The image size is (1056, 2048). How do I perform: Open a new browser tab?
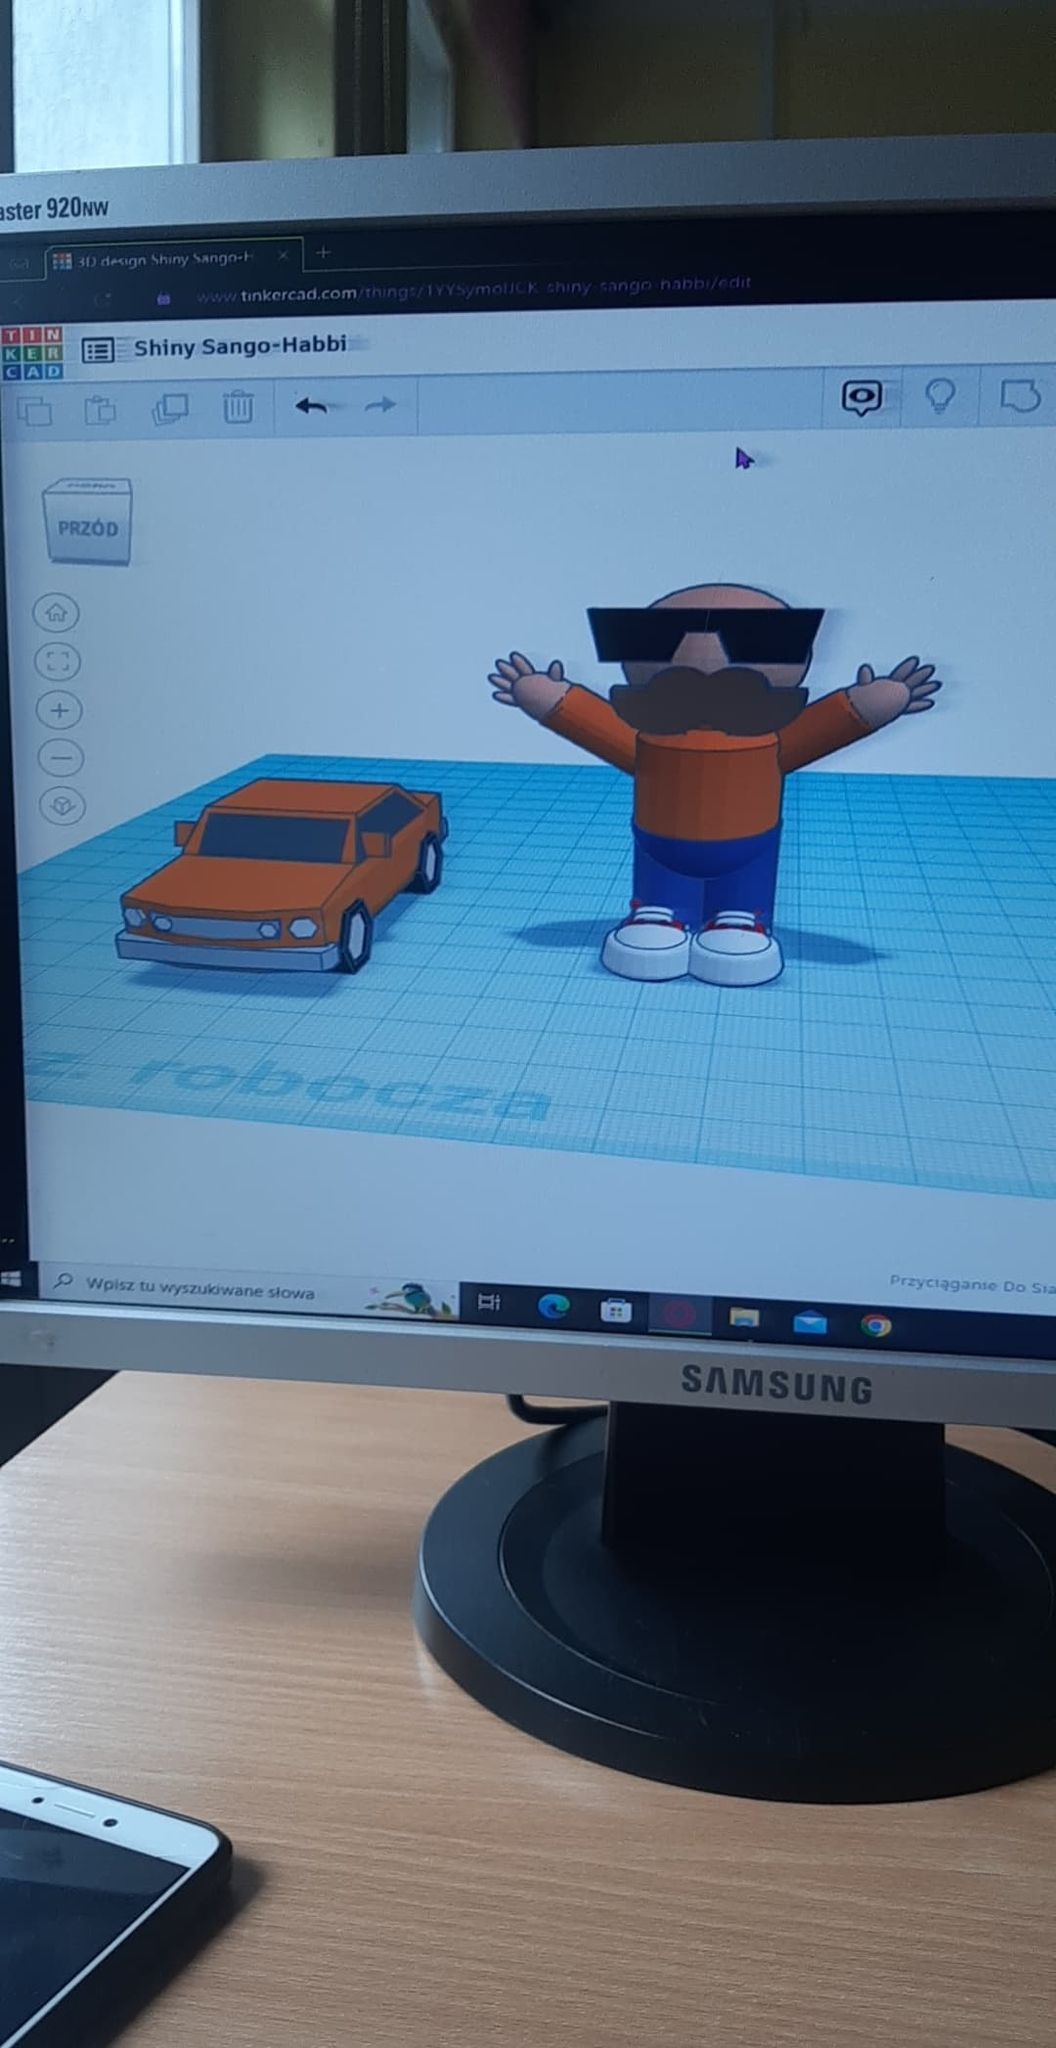(x=322, y=253)
